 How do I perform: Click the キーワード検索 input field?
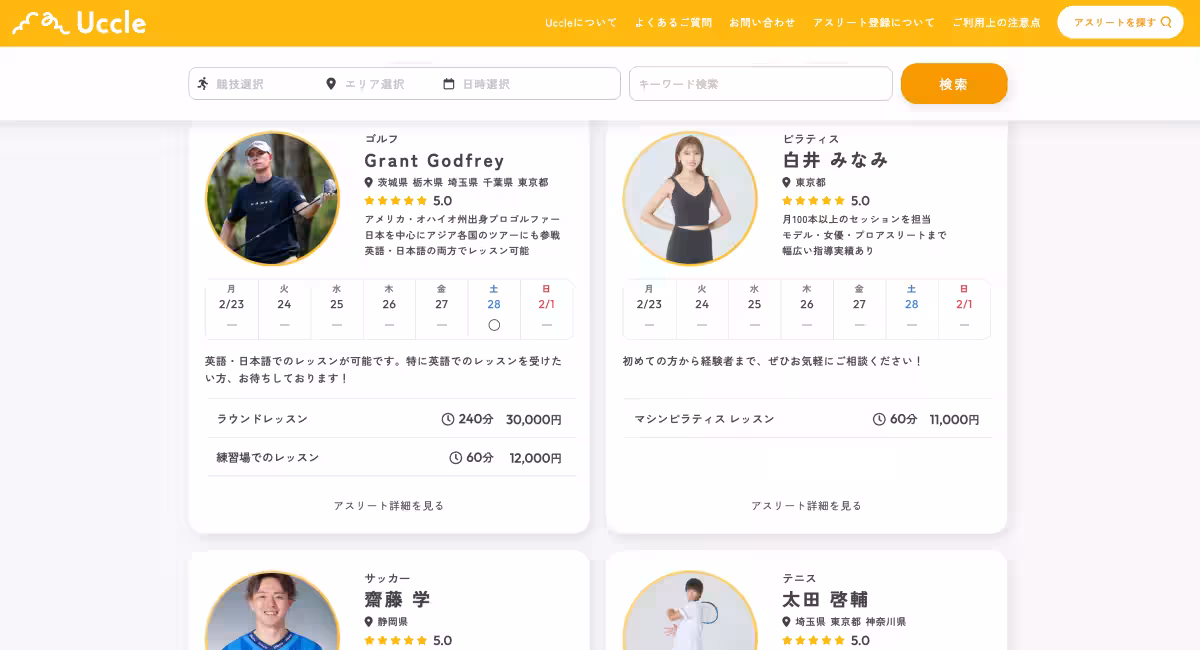(x=760, y=83)
